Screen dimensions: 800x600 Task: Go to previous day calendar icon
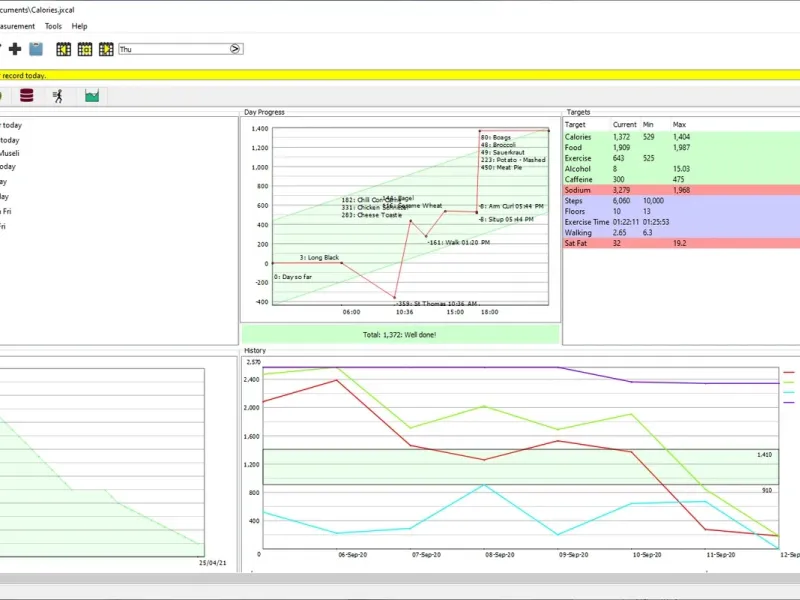(64, 49)
